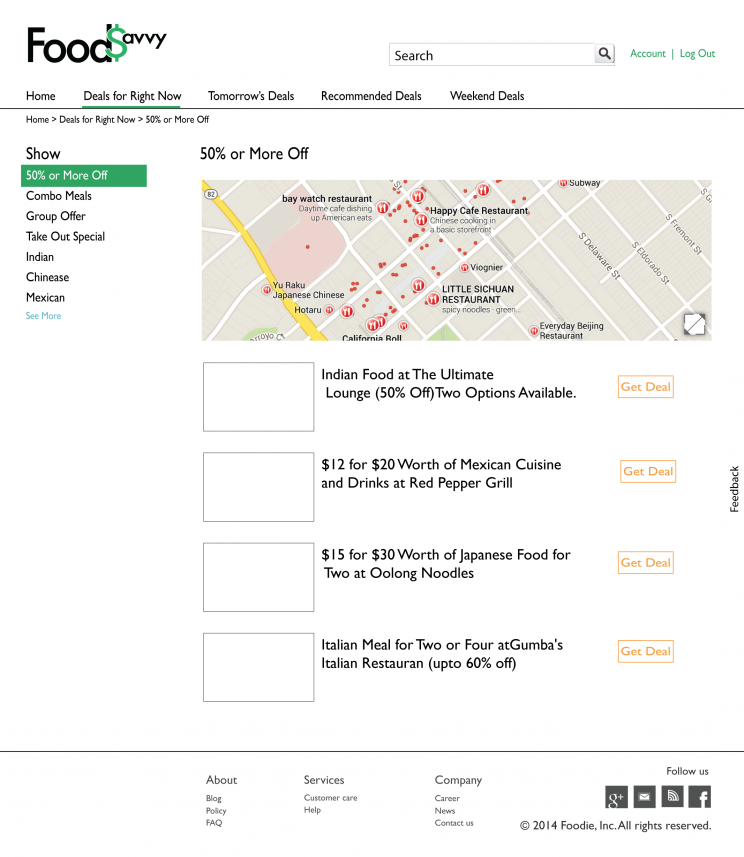This screenshot has height=857, width=744.
Task: Select the Hotaru map marker
Action: [329, 310]
